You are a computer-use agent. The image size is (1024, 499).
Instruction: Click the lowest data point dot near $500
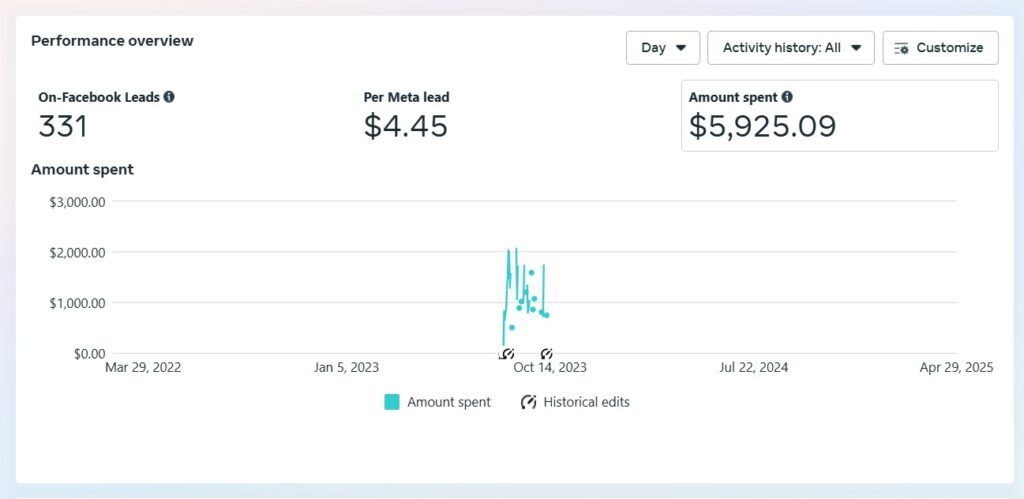point(512,327)
